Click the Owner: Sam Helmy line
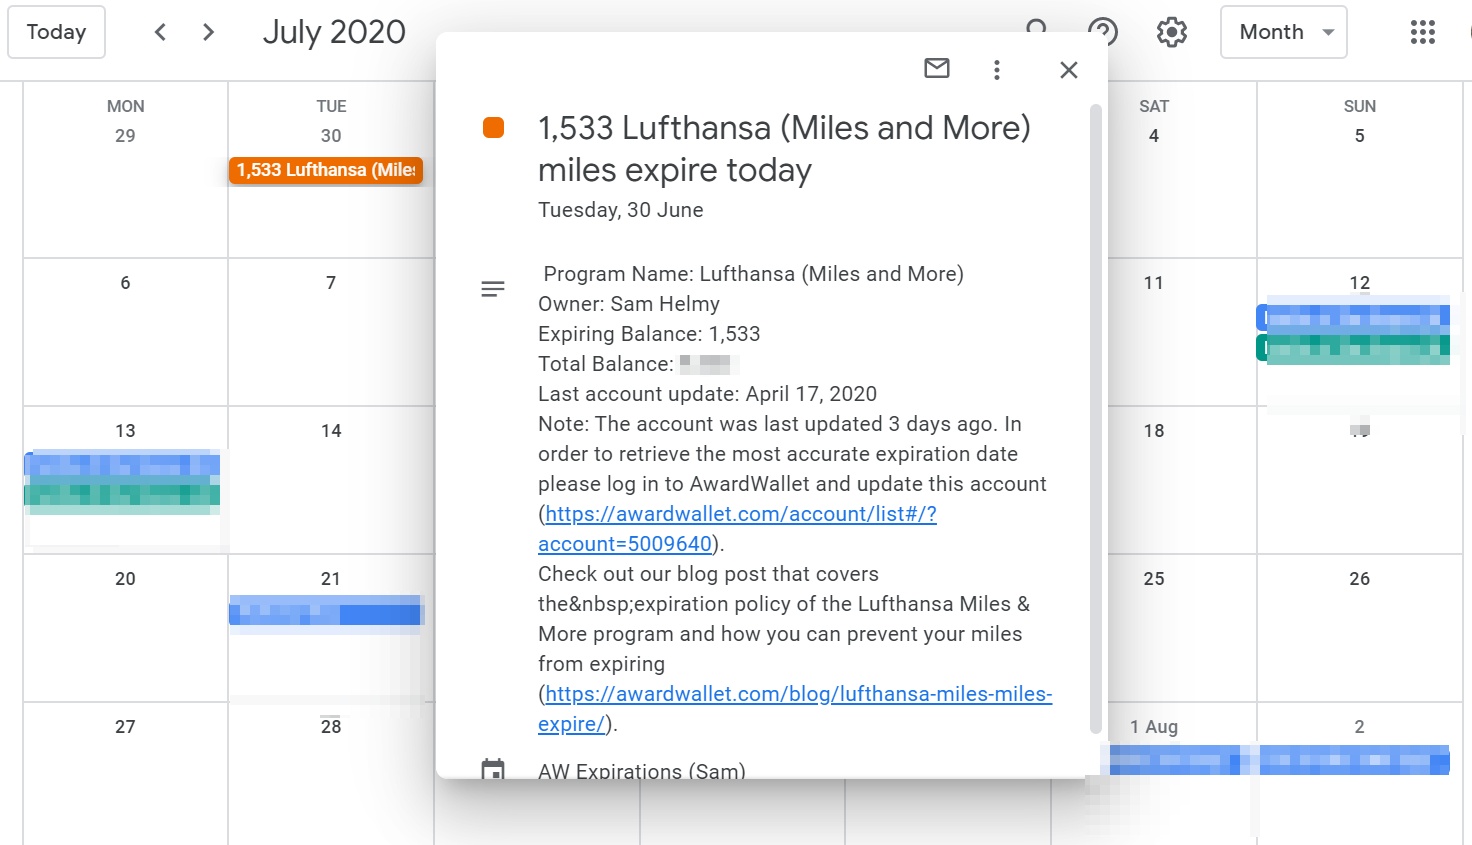 [x=629, y=304]
